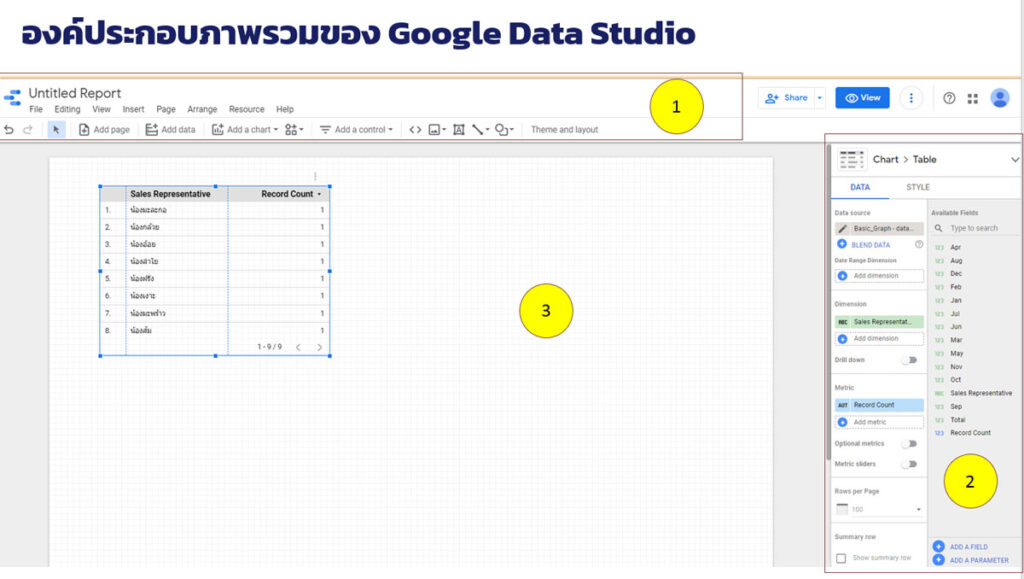Screen dimensions: 1024x579
Task: Click the Table chart type icon
Action: pyautogui.click(x=851, y=159)
